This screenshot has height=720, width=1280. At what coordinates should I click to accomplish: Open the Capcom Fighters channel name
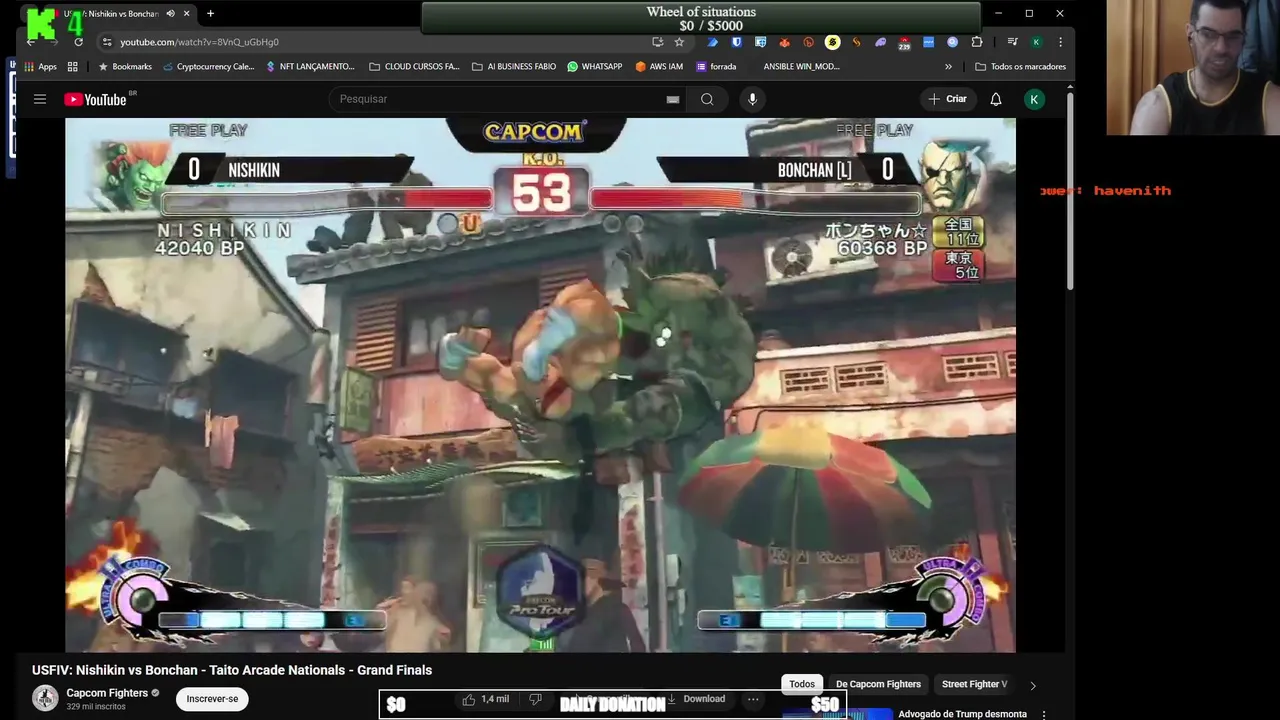(107, 693)
